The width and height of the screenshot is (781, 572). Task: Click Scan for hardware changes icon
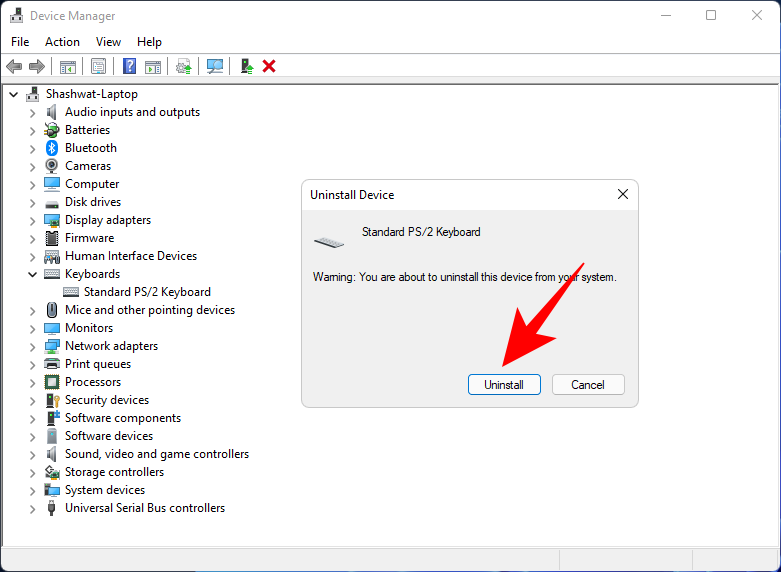215,66
